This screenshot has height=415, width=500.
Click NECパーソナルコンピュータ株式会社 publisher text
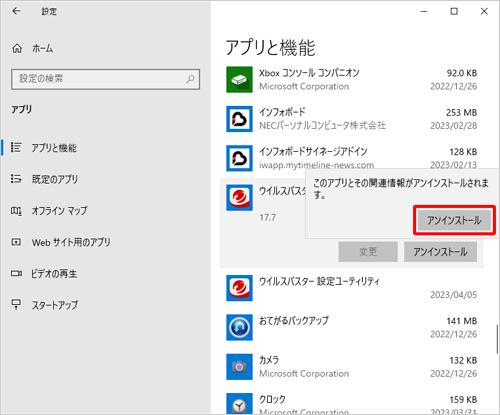(322, 126)
